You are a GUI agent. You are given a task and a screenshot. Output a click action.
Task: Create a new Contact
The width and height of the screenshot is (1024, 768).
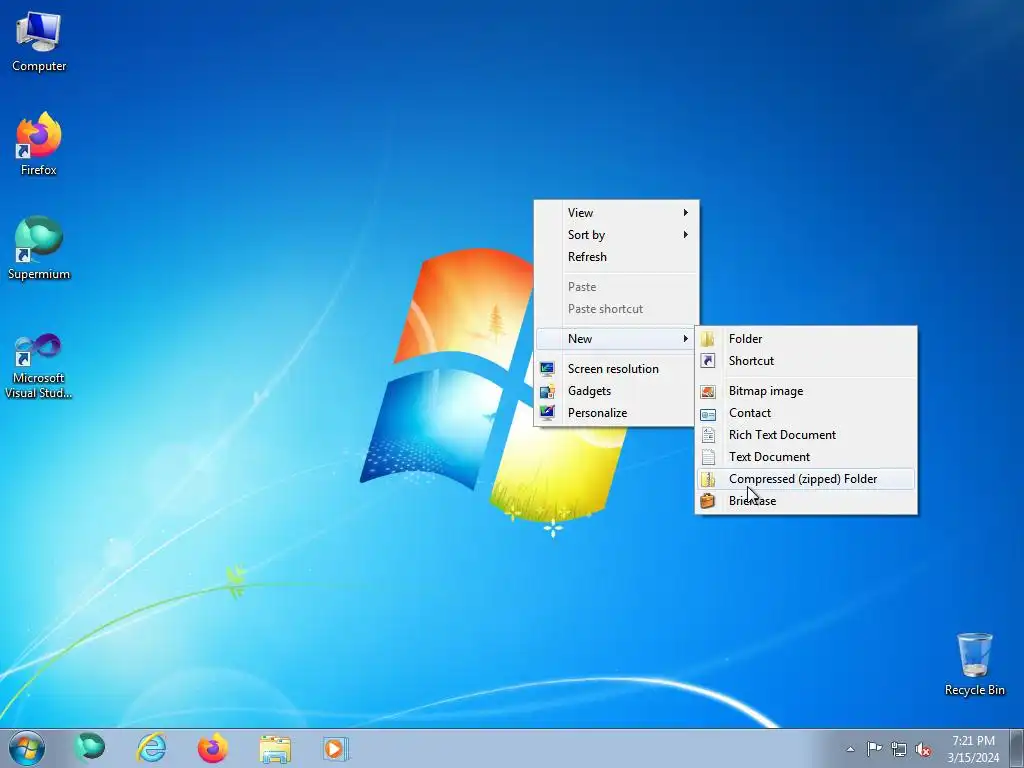coord(806,413)
